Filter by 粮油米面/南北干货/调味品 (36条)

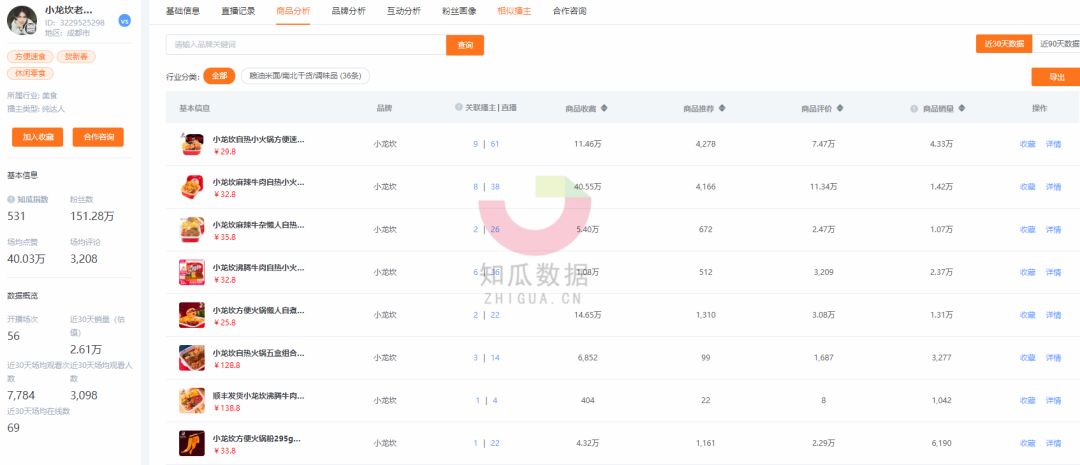click(305, 76)
